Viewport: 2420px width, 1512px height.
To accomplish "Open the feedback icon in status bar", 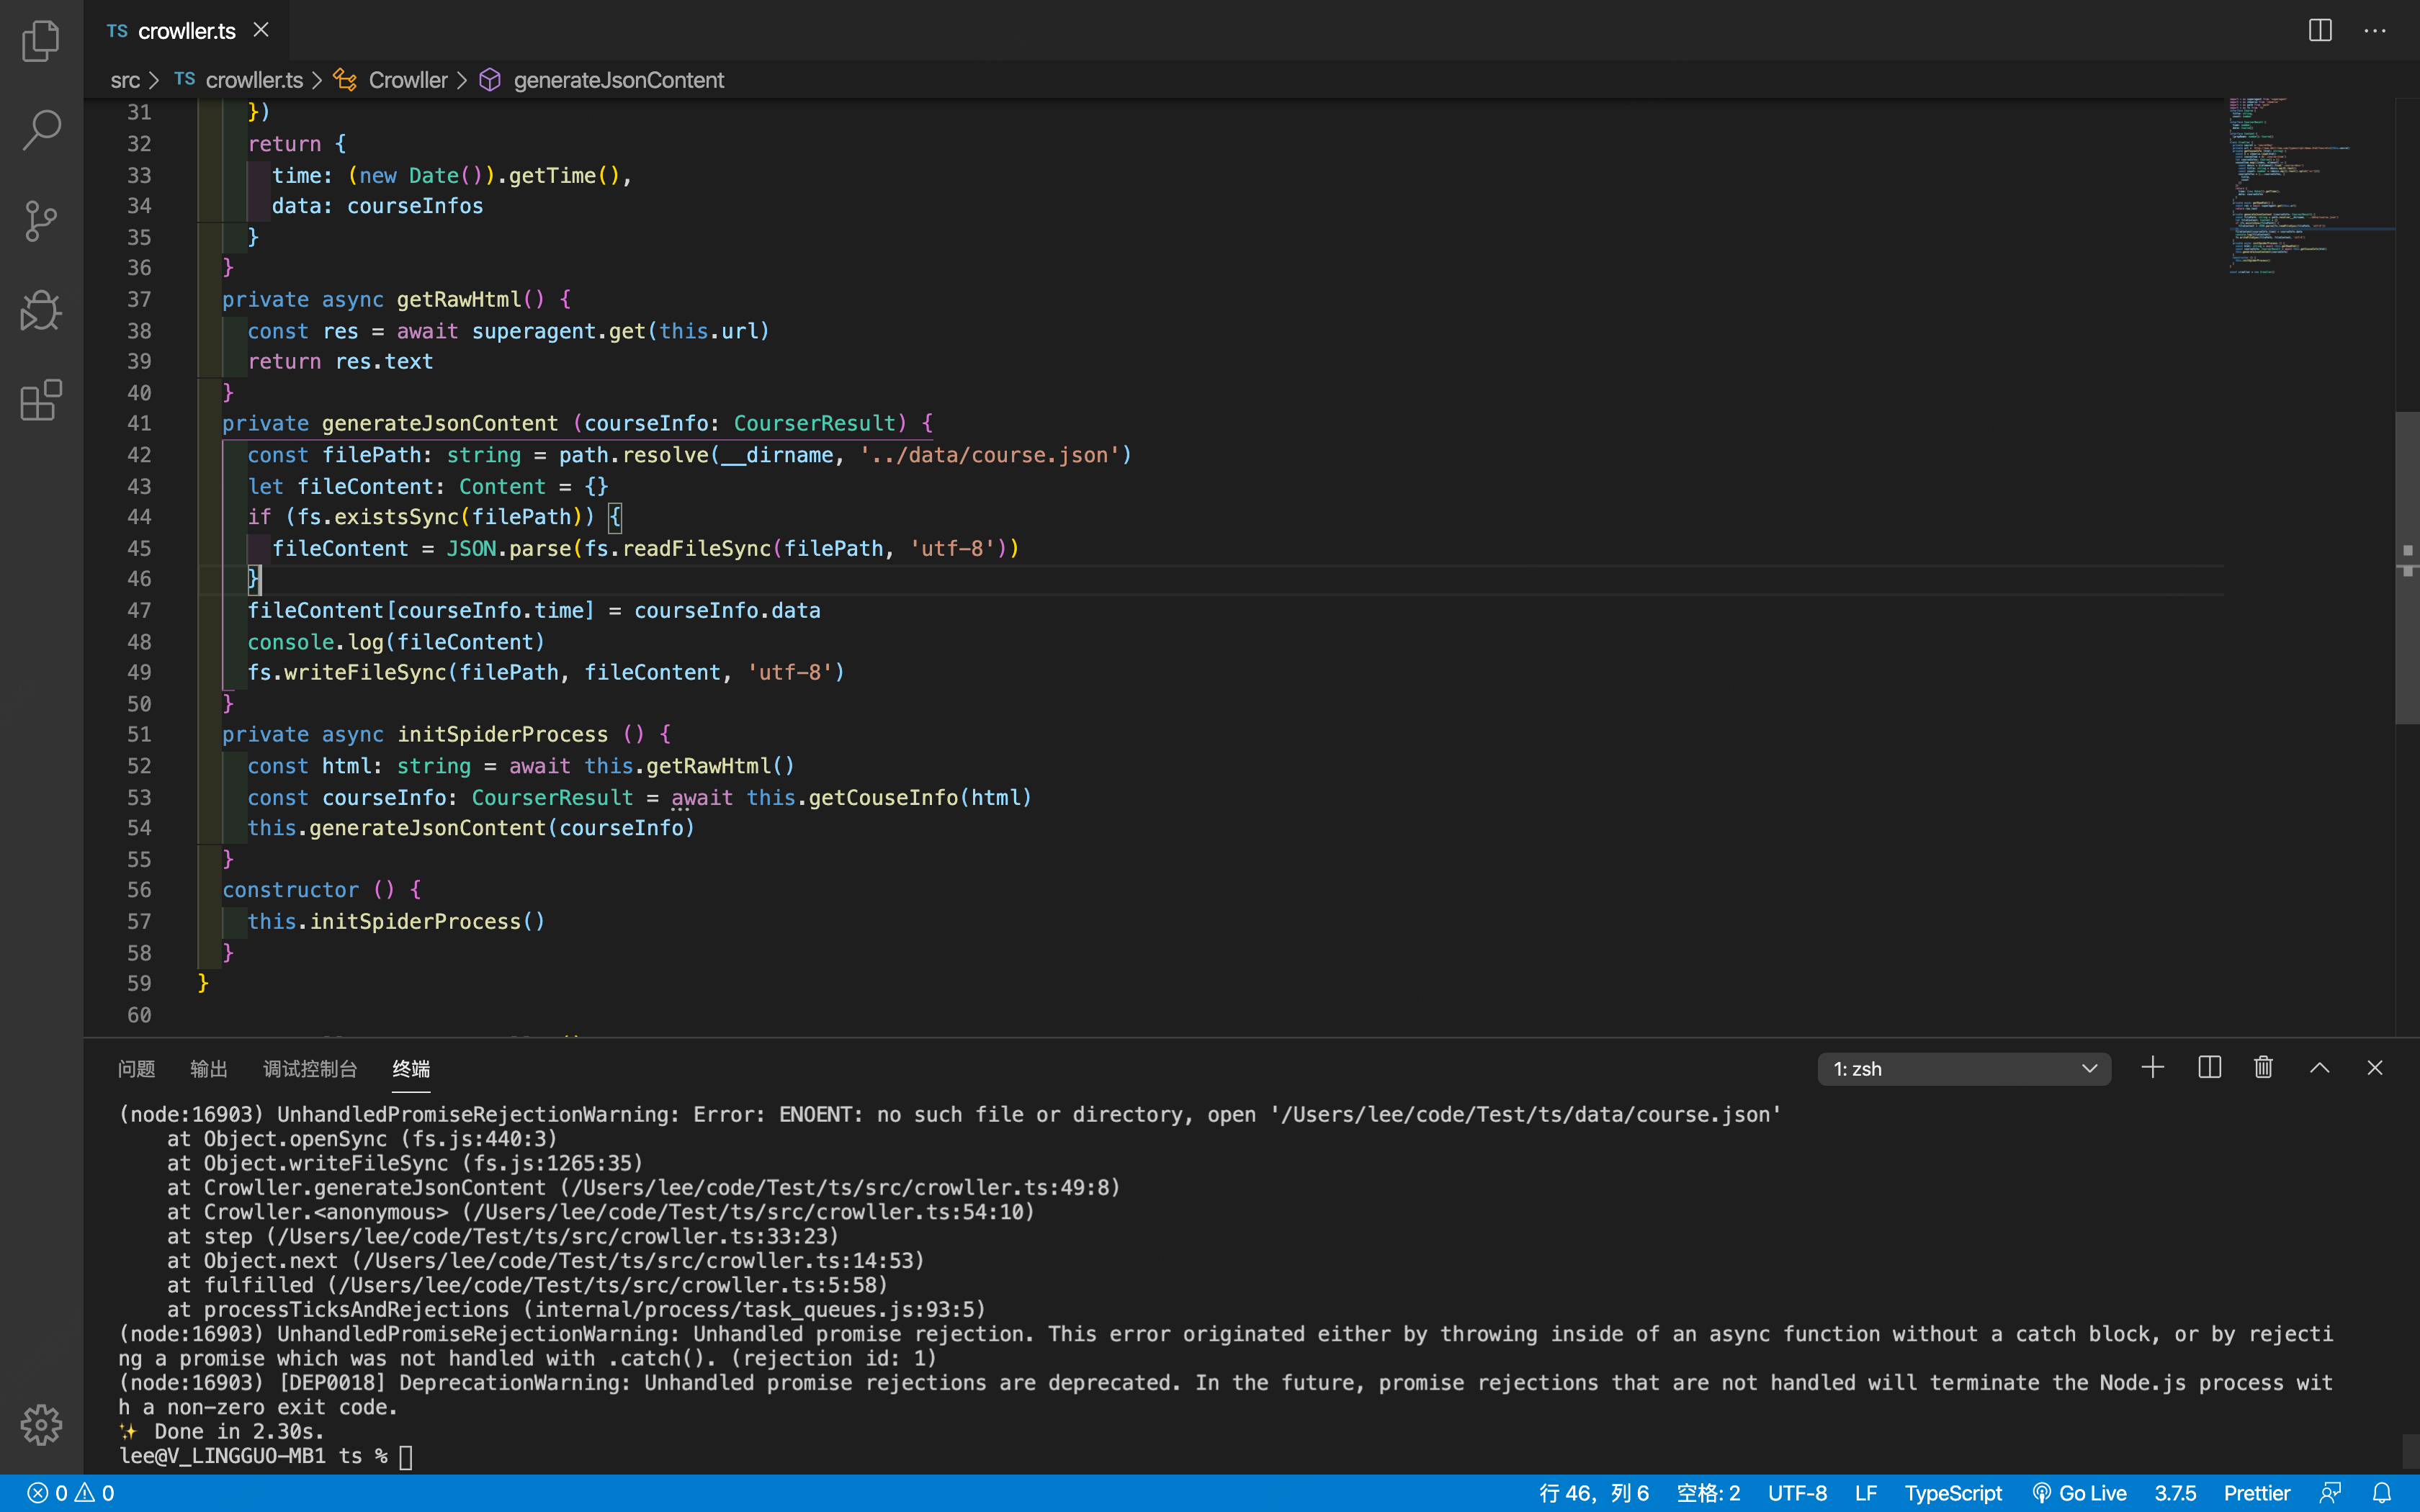I will (x=2330, y=1493).
